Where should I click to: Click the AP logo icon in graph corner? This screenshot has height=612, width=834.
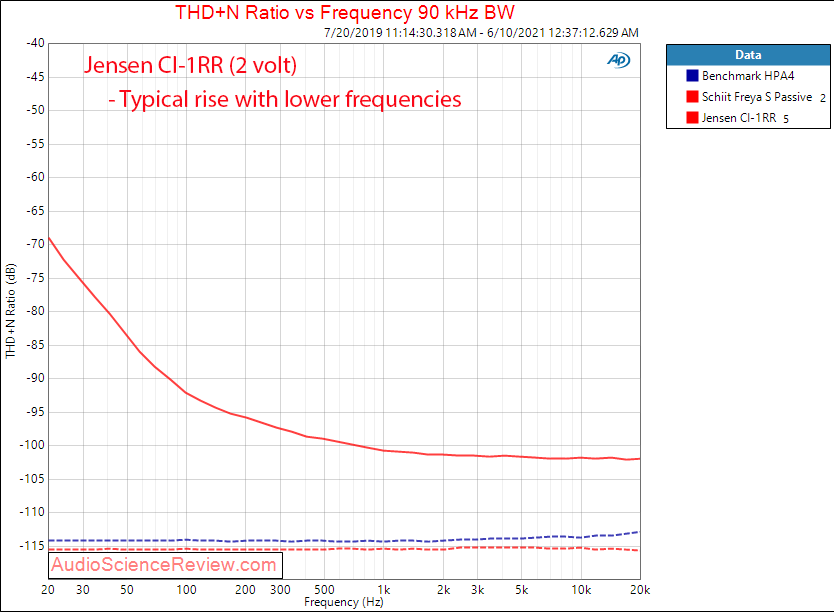coord(619,60)
